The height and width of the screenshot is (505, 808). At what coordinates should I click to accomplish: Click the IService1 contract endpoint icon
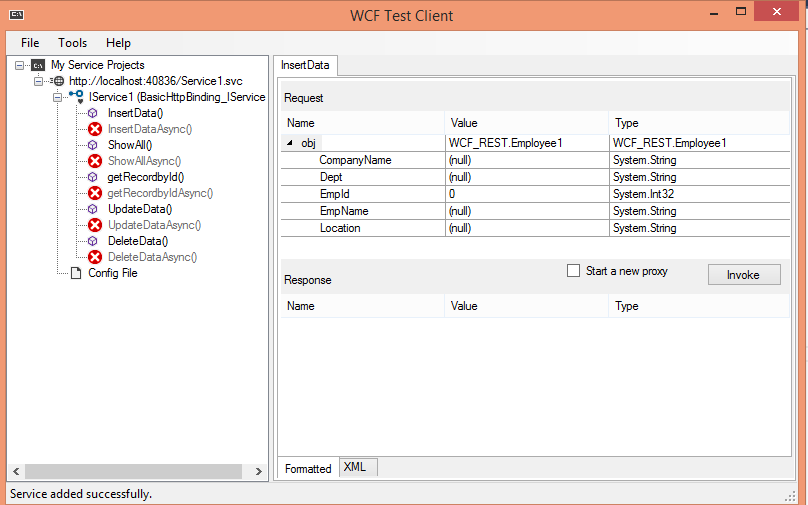click(76, 97)
